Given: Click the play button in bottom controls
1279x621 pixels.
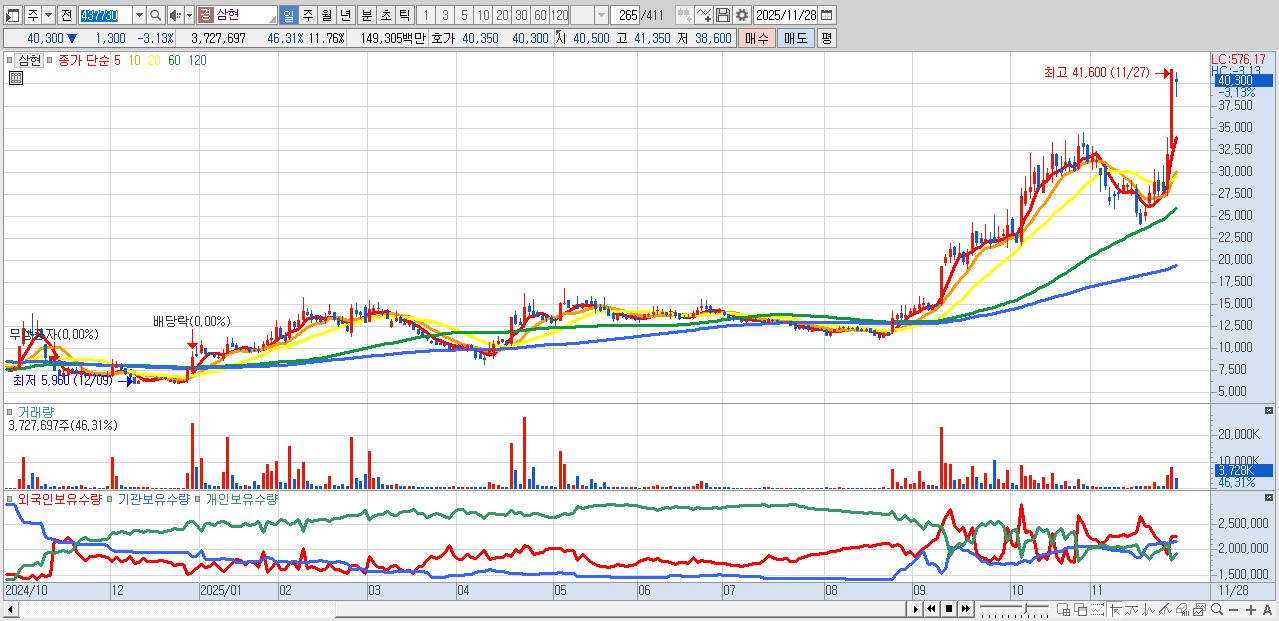Looking at the screenshot, I should [915, 609].
